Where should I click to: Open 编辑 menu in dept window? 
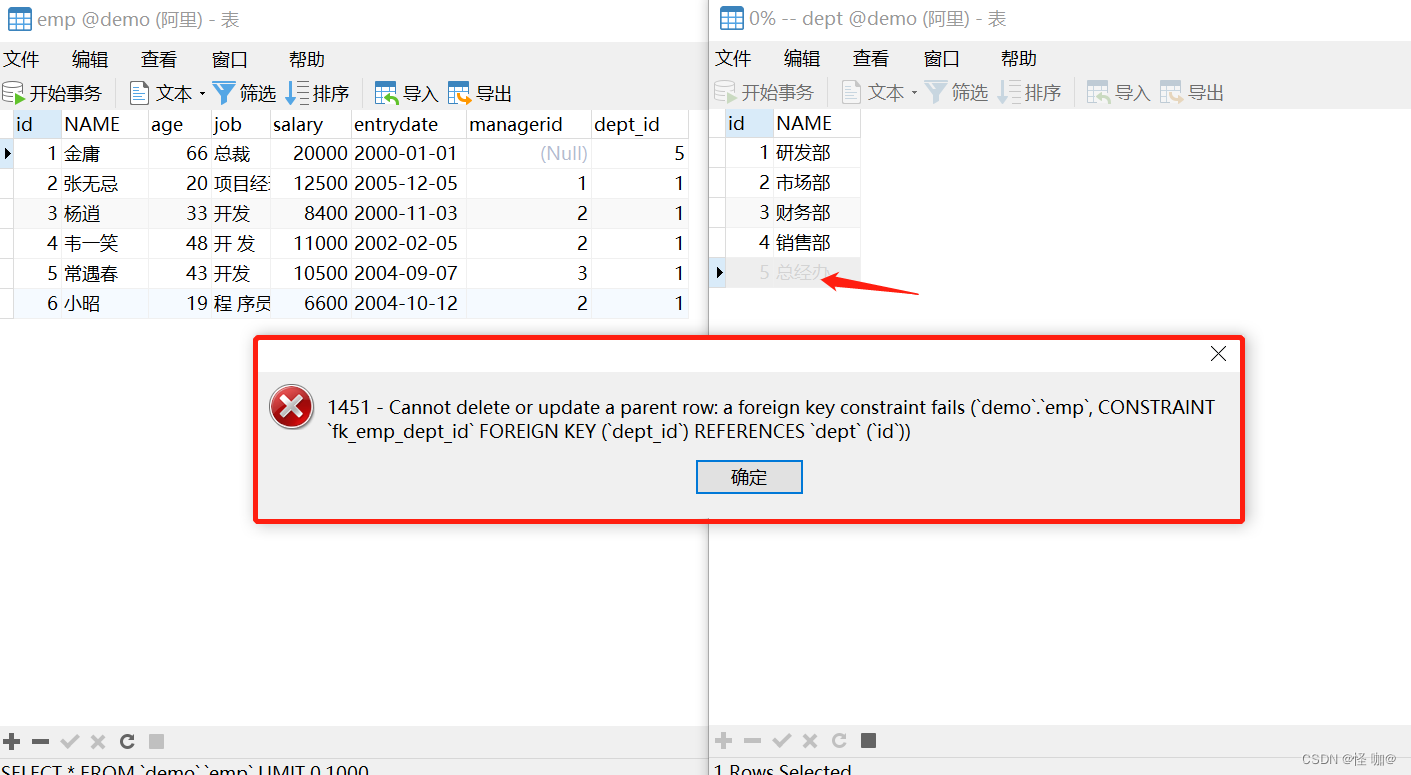(x=802, y=58)
